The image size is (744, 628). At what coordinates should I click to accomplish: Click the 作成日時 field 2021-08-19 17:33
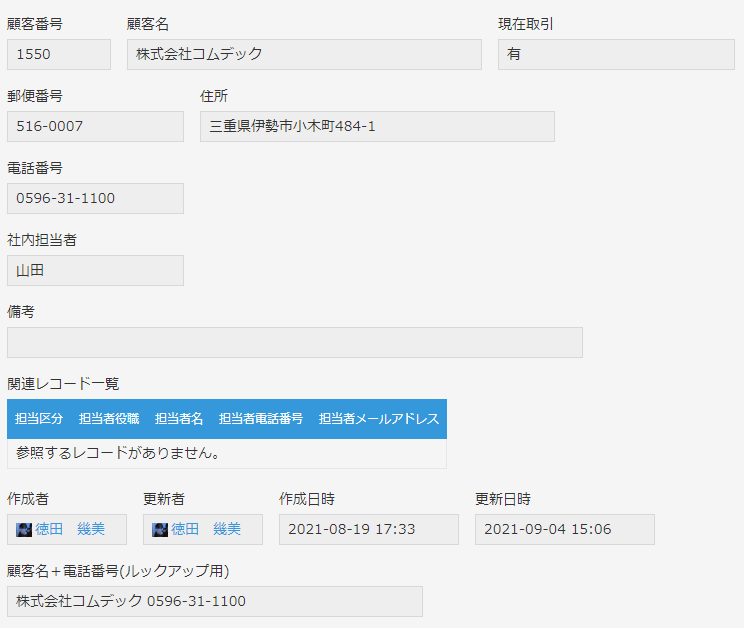pos(369,529)
